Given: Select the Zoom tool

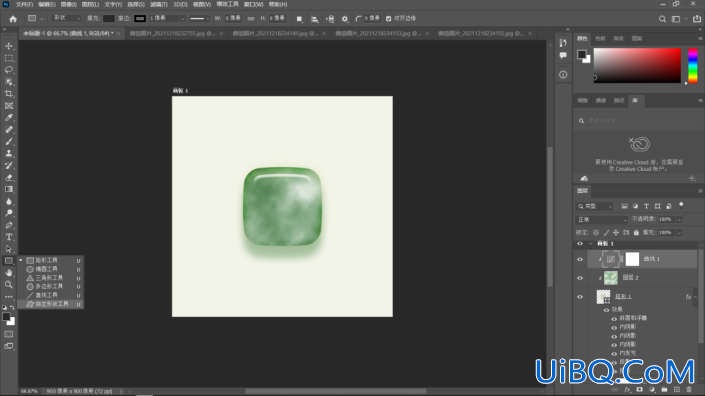Looking at the screenshot, I should pyautogui.click(x=9, y=285).
